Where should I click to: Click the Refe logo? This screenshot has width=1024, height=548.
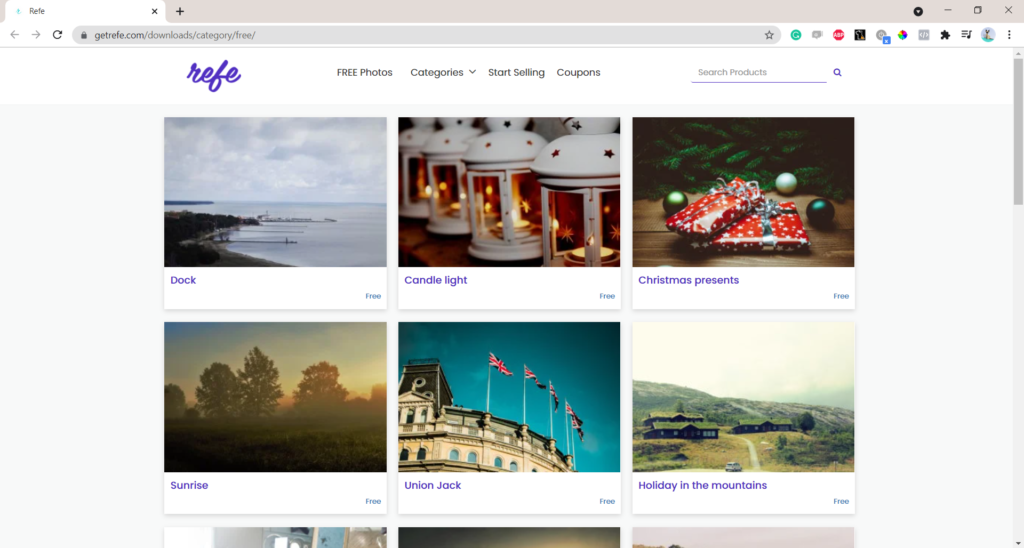[x=214, y=74]
